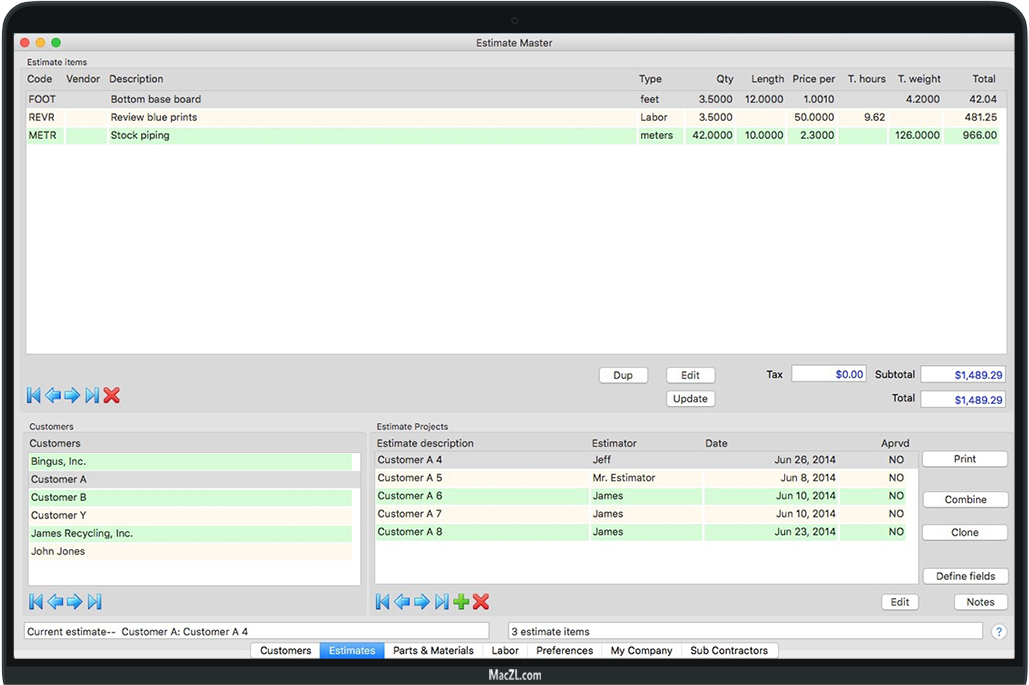Screen dimensions: 1029x685
Task: Click the Combine button
Action: [965, 500]
